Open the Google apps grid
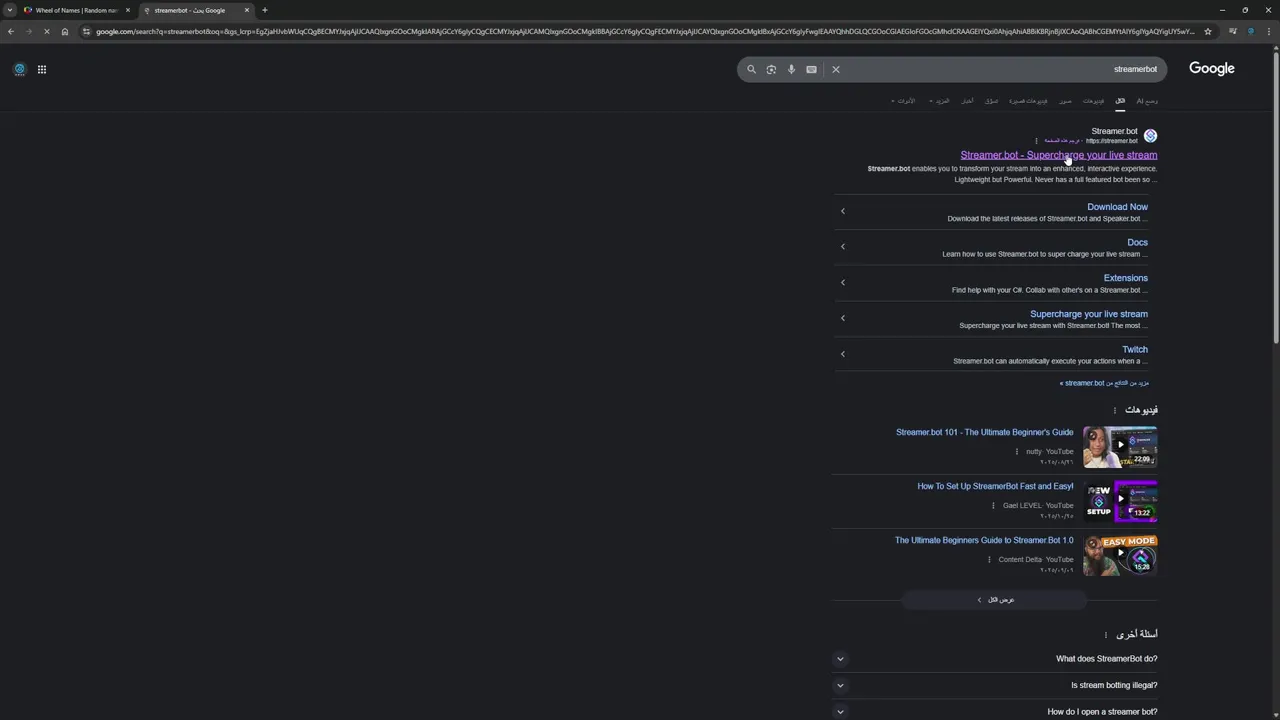This screenshot has height=720, width=1280. pos(42,69)
